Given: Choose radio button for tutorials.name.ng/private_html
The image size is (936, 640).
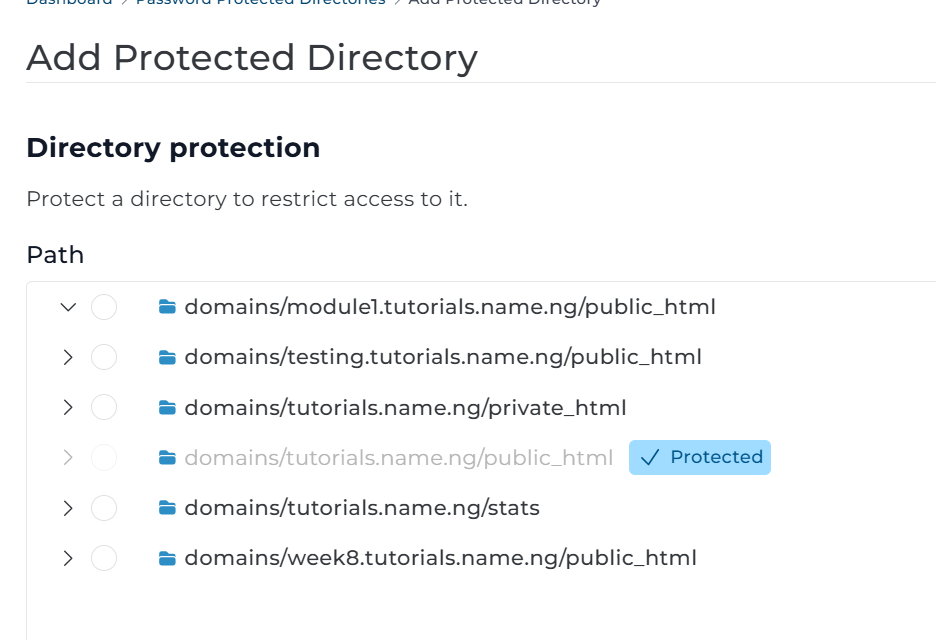Looking at the screenshot, I should (x=104, y=408).
